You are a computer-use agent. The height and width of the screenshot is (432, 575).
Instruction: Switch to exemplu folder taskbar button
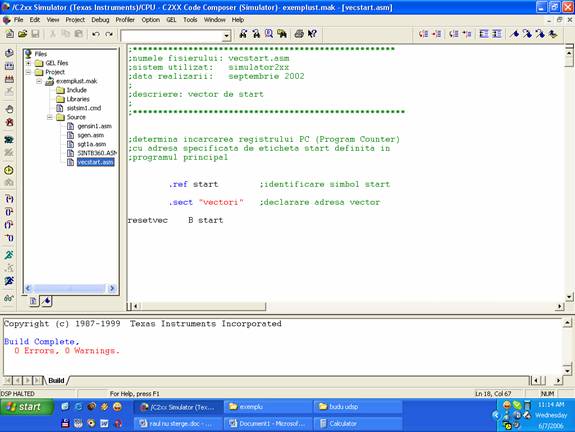click(x=267, y=407)
